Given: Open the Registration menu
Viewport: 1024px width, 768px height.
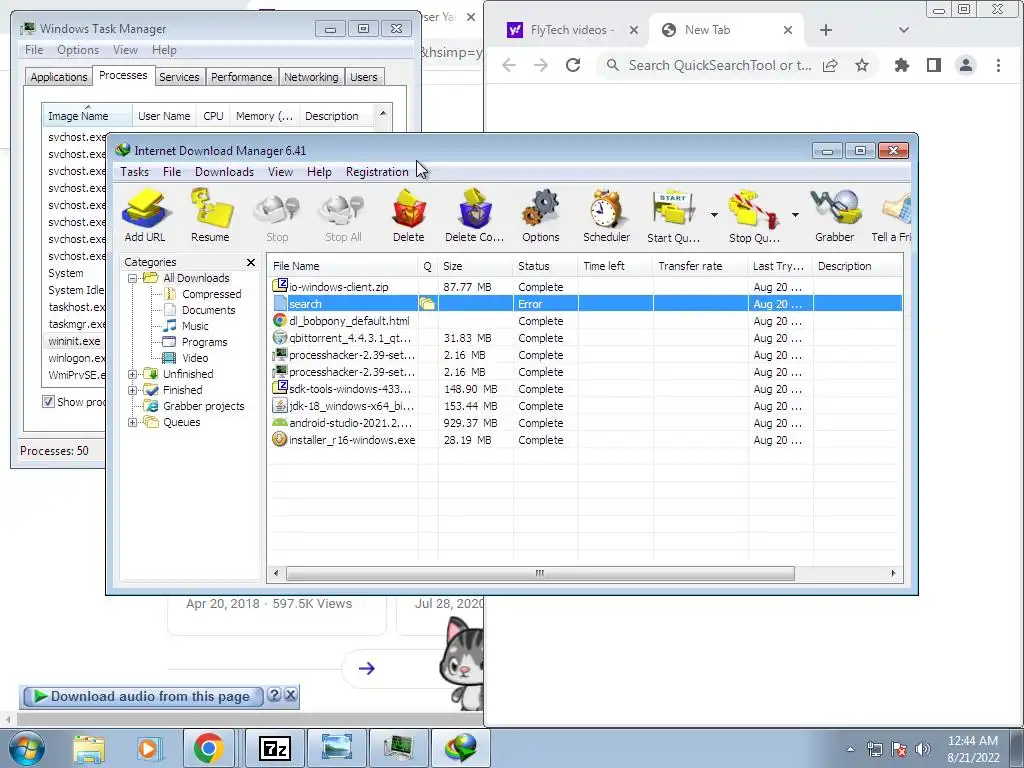Looking at the screenshot, I should (377, 172).
